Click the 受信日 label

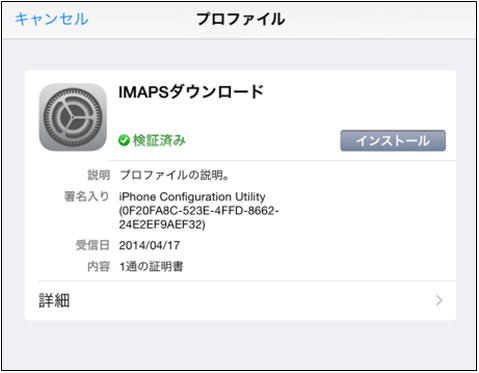pyautogui.click(x=93, y=245)
